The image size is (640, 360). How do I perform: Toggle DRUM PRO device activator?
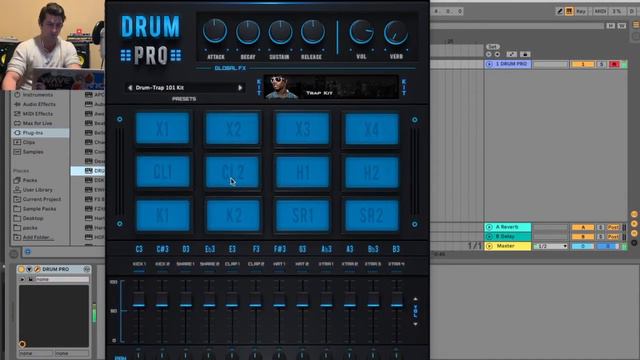22,269
